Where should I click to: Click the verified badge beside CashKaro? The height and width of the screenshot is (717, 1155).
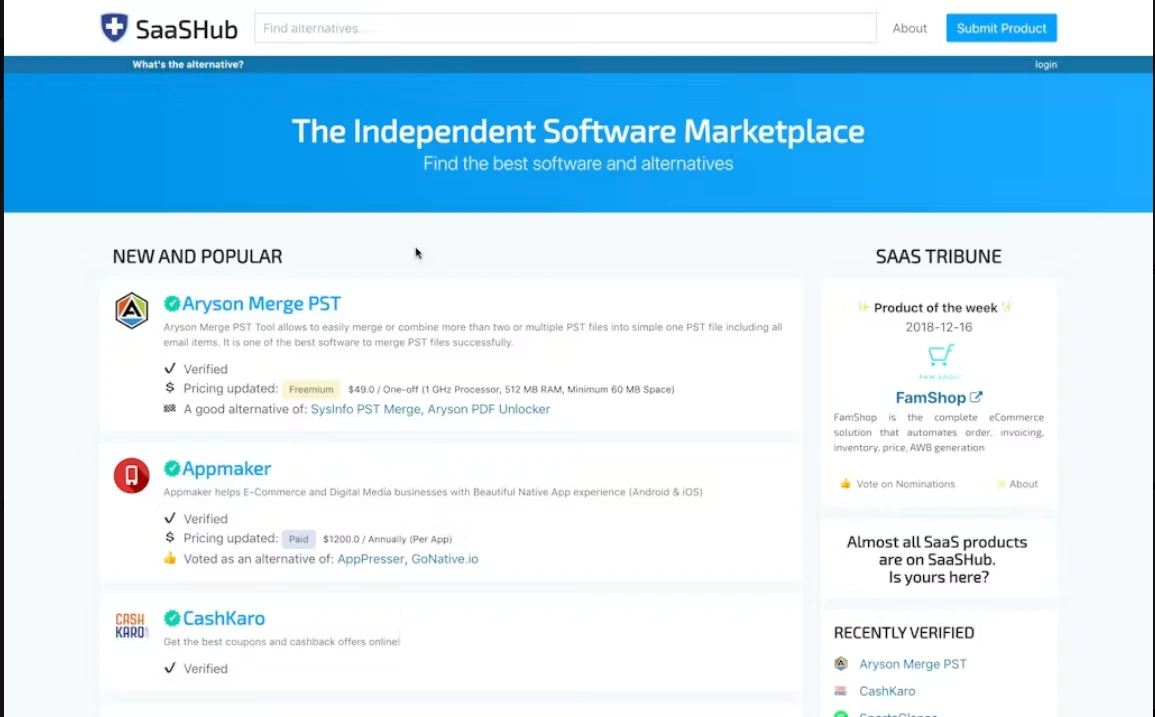pyautogui.click(x=172, y=618)
